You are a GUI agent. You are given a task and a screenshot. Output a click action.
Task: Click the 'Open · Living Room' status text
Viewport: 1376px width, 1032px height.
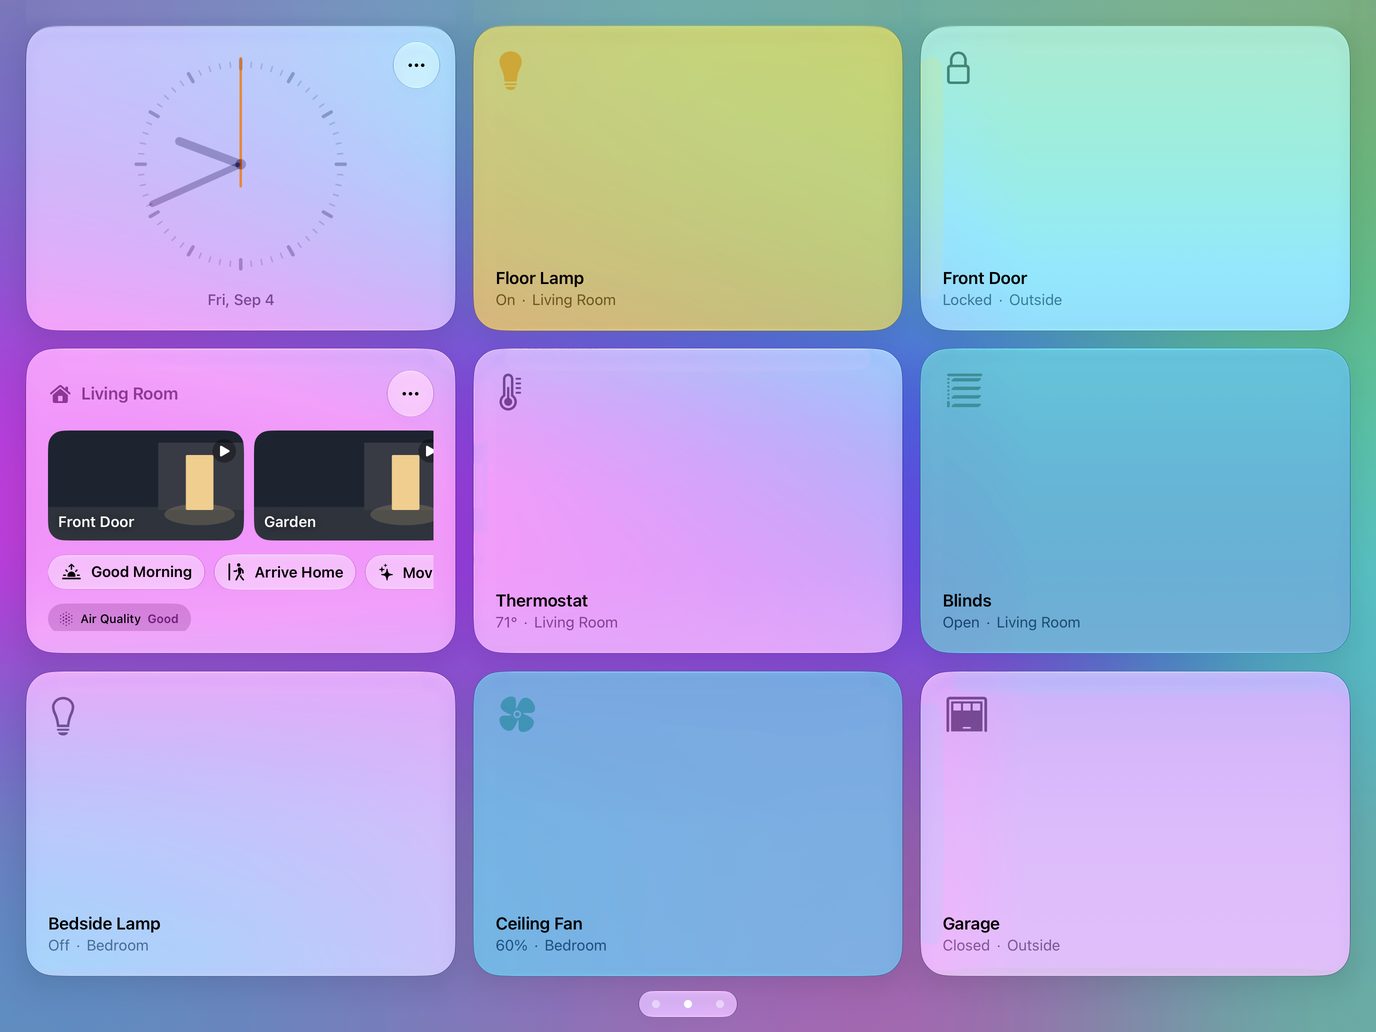pyautogui.click(x=1011, y=623)
